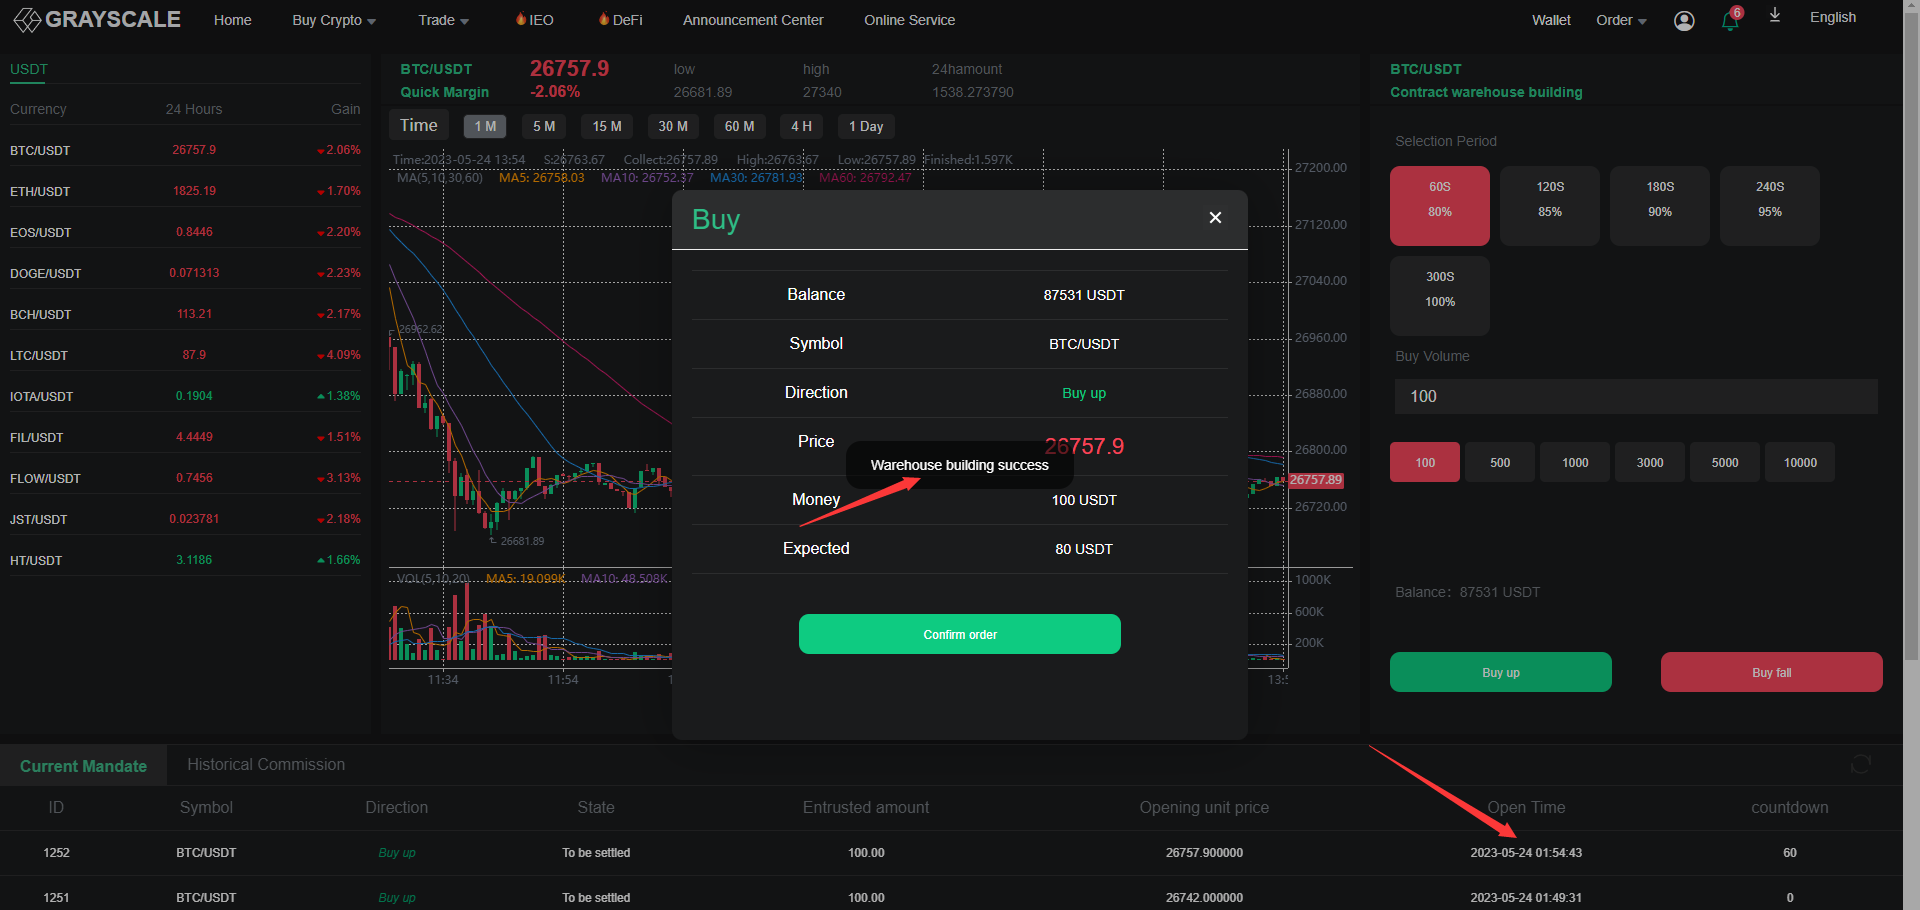1920x910 pixels.
Task: Click the Confirm order button
Action: (960, 634)
